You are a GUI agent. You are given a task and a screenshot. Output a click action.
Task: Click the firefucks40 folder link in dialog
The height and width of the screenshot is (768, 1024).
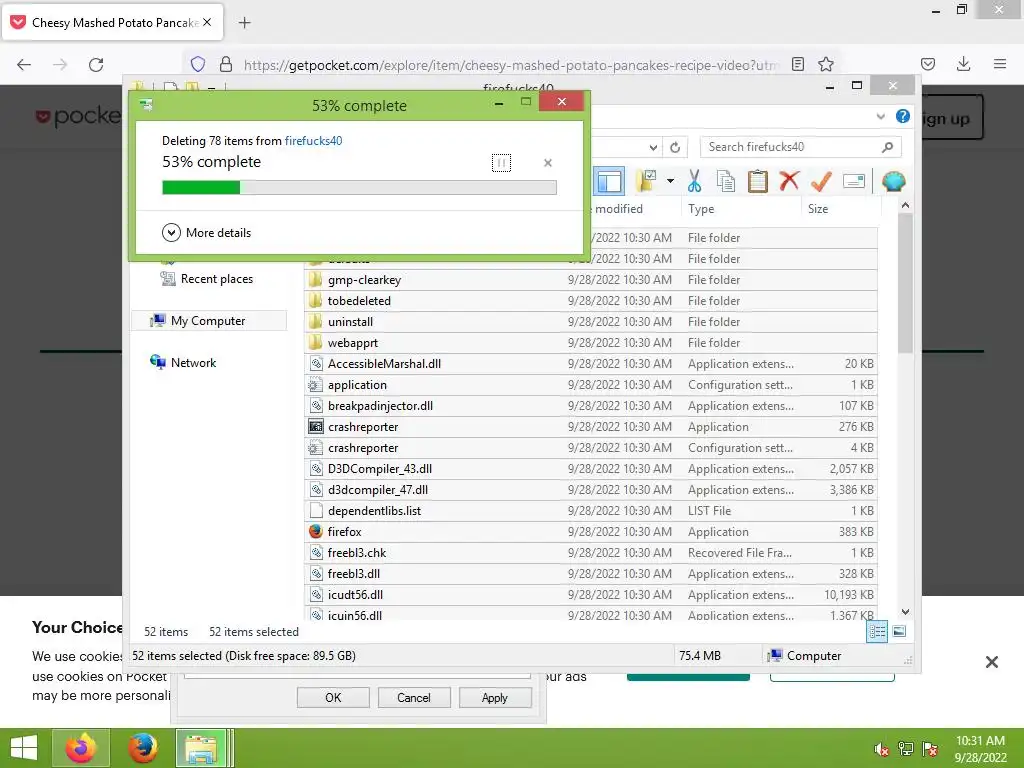tap(313, 140)
